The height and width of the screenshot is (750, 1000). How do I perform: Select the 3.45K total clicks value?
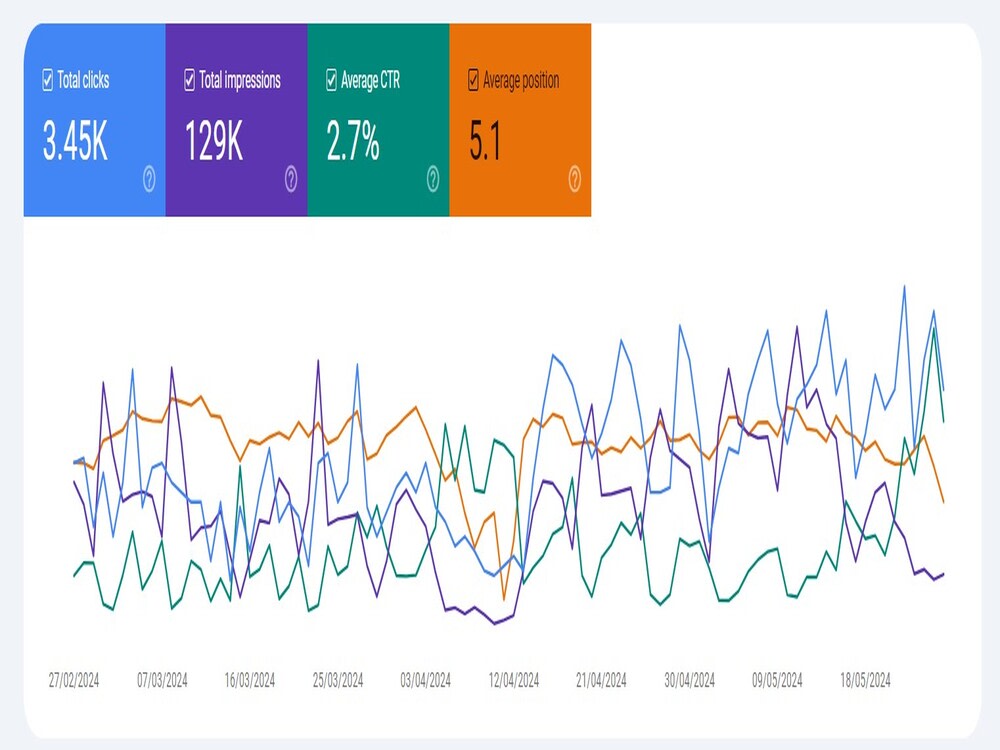(x=75, y=140)
